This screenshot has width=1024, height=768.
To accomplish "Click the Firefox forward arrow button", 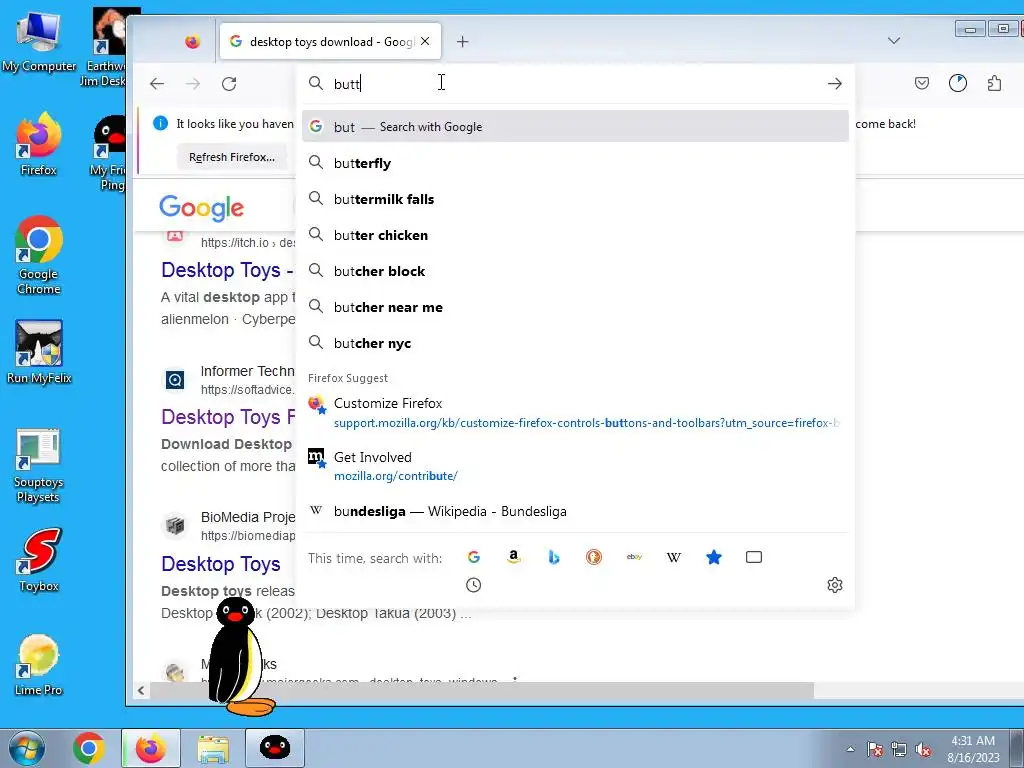I will click(x=193, y=84).
